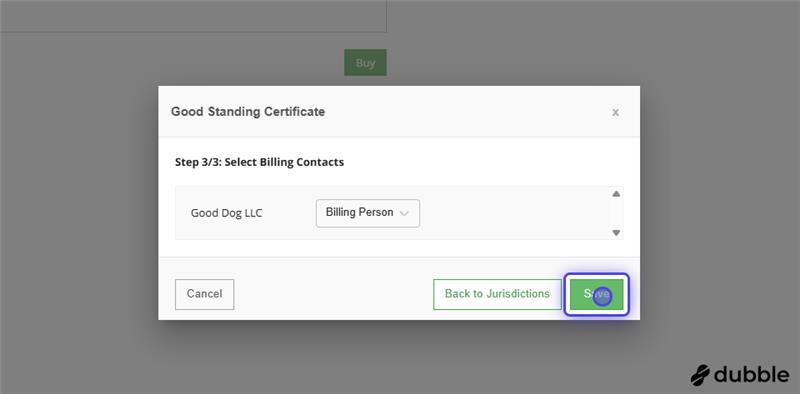Image resolution: width=800 pixels, height=394 pixels.
Task: Save the billing contact selection
Action: coord(596,294)
